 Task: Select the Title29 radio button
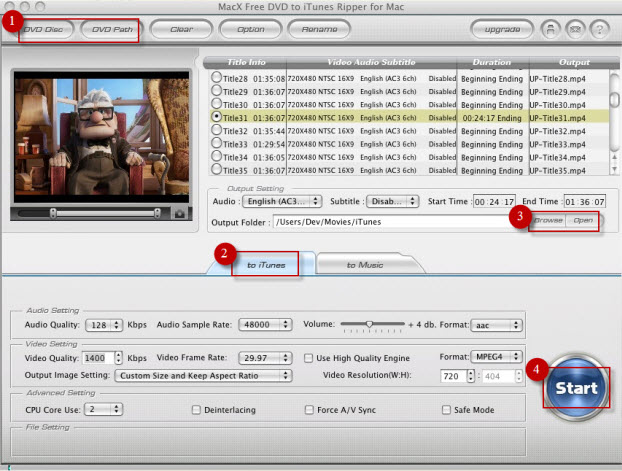click(x=217, y=90)
